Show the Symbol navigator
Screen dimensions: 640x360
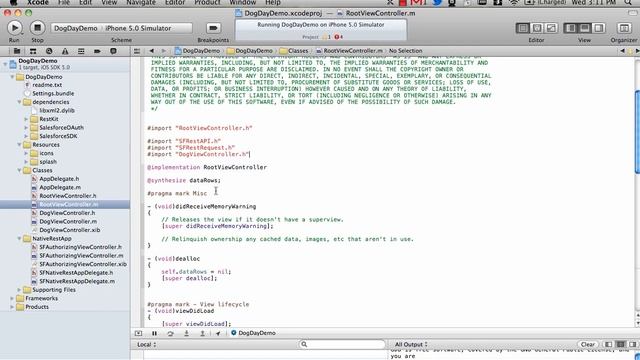point(33,51)
